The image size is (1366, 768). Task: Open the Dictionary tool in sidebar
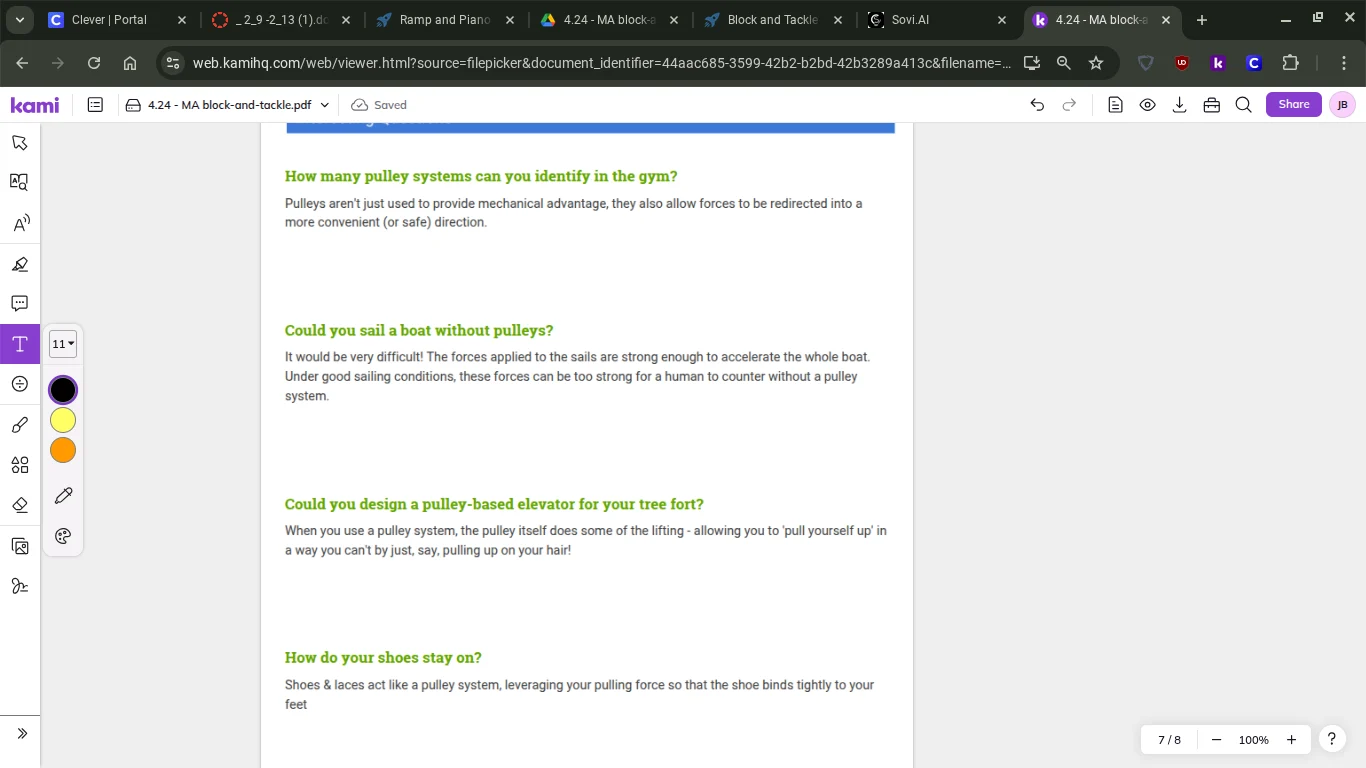click(19, 182)
